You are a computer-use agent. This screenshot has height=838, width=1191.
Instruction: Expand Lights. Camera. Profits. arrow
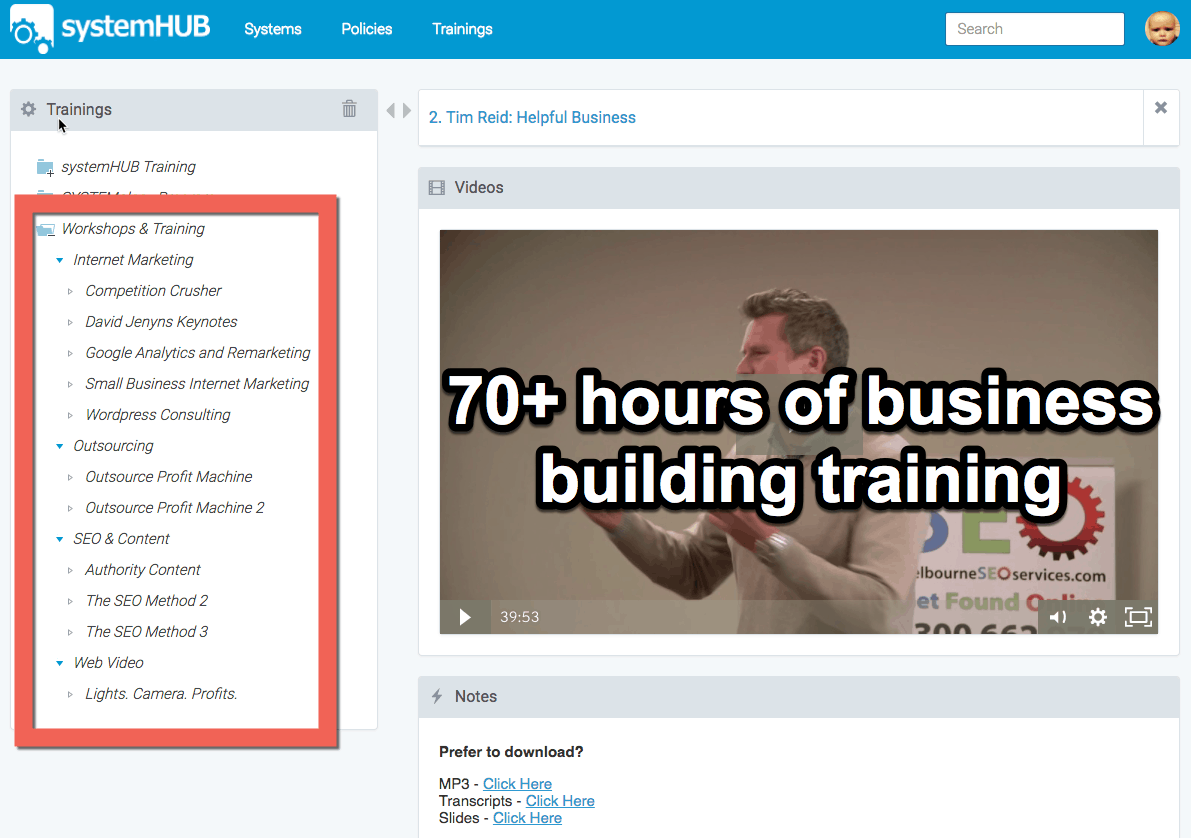tap(70, 694)
